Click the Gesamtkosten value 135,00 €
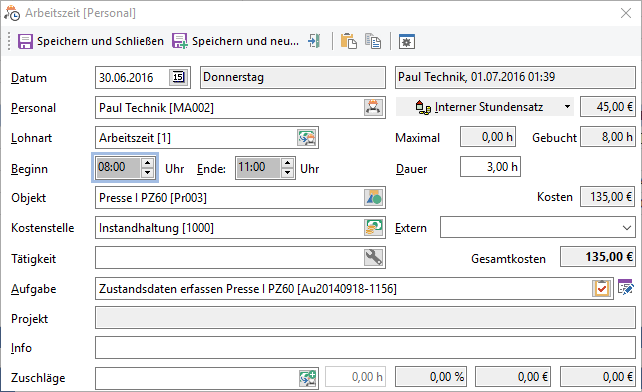The width and height of the screenshot is (642, 392). (598, 257)
